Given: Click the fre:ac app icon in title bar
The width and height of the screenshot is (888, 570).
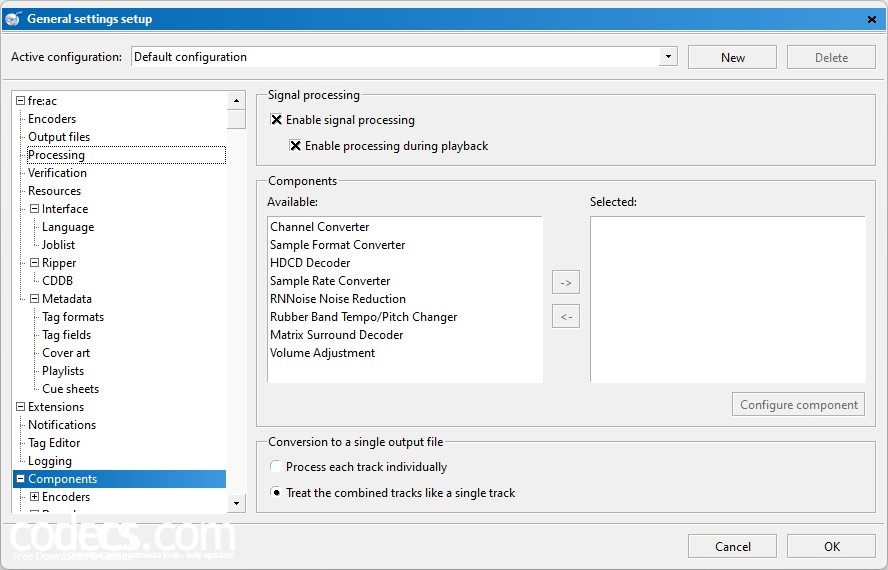Looking at the screenshot, I should coord(12,19).
